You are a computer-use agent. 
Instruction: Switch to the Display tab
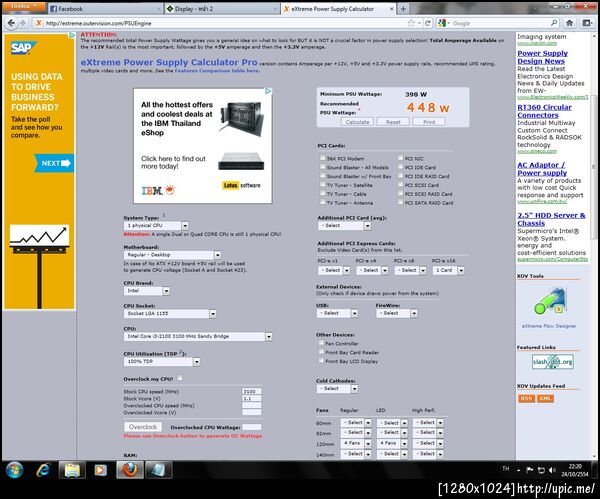[x=222, y=9]
